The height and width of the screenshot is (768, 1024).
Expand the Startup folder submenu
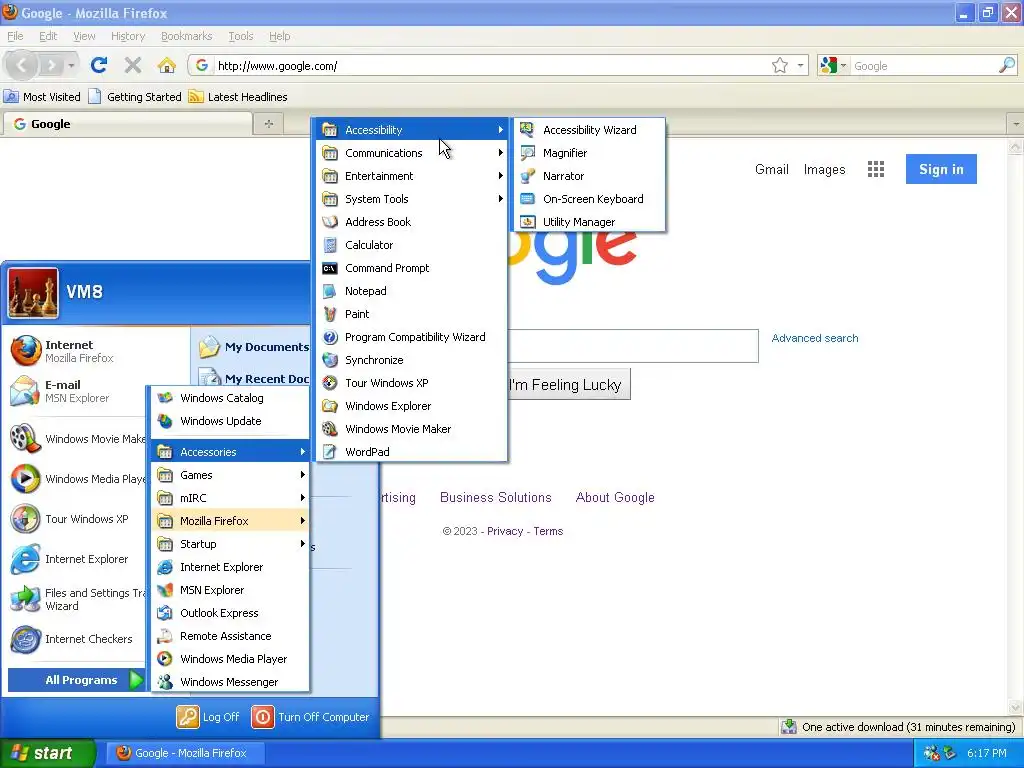click(231, 544)
